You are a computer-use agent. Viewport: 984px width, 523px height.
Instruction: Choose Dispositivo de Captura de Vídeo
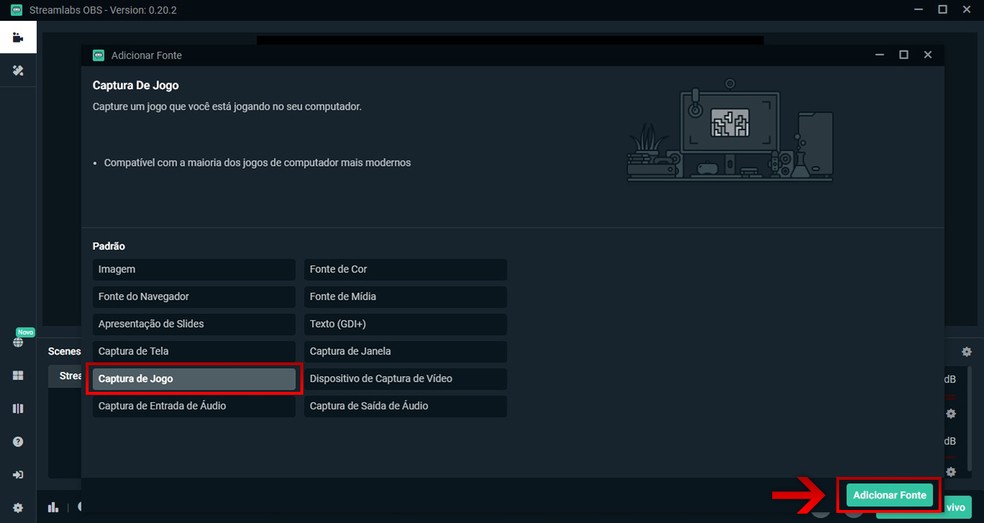click(x=405, y=379)
